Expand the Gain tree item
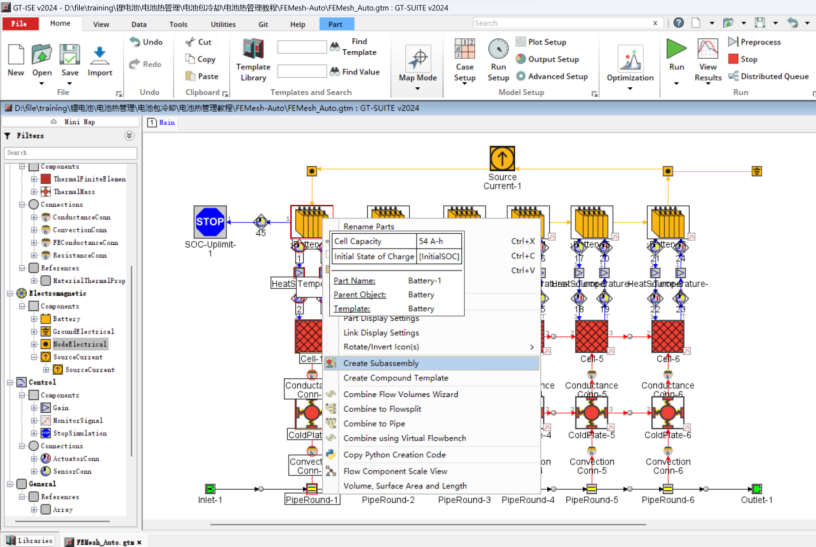The width and height of the screenshot is (816, 547). (x=34, y=408)
